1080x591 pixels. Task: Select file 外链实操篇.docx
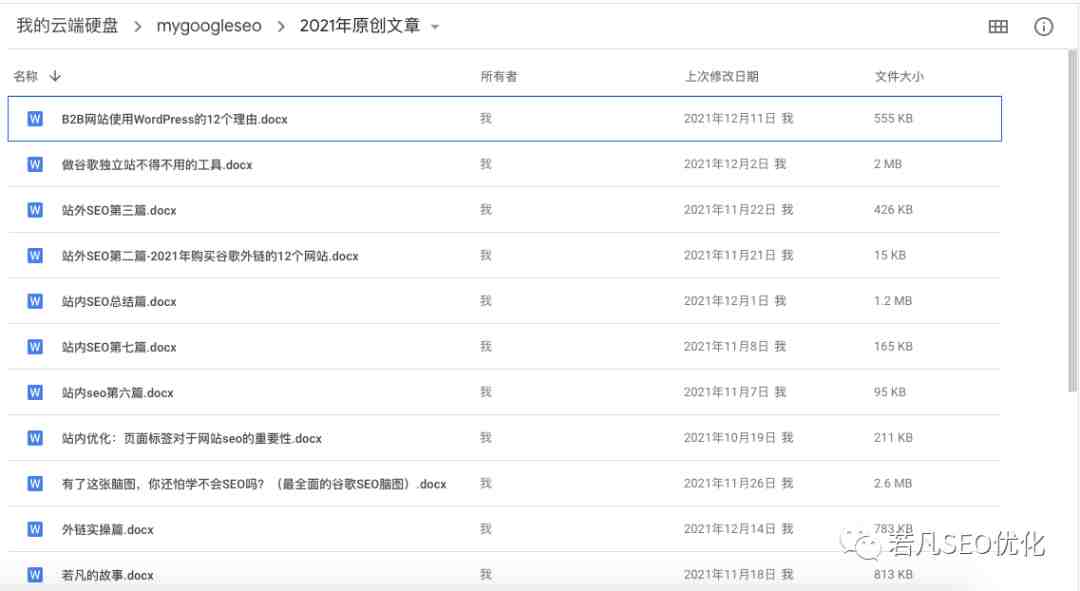tap(107, 530)
